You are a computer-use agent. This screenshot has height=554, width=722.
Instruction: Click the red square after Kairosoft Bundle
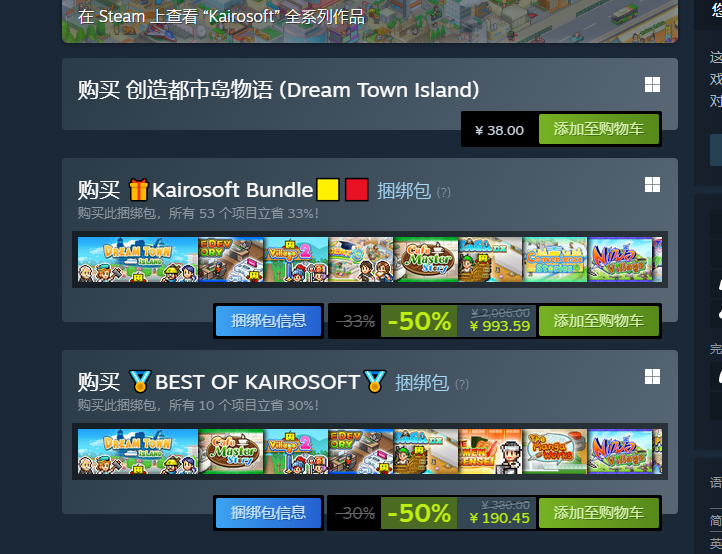click(357, 190)
